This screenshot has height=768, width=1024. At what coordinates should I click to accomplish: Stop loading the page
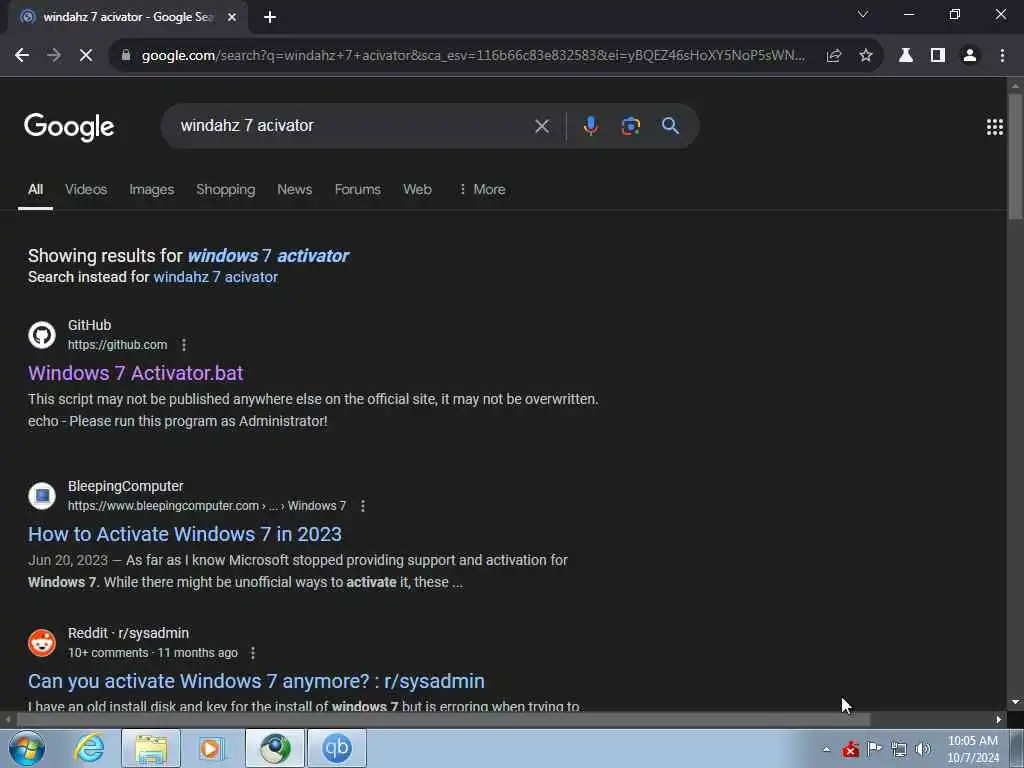pos(86,56)
